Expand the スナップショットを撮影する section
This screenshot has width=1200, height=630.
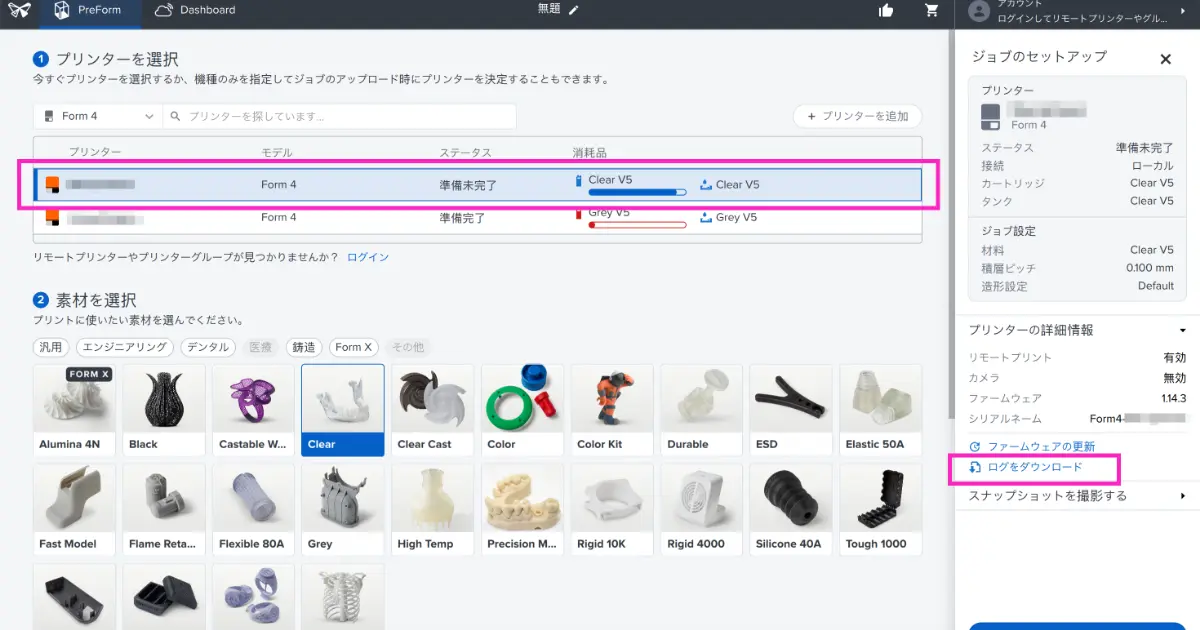click(1077, 496)
